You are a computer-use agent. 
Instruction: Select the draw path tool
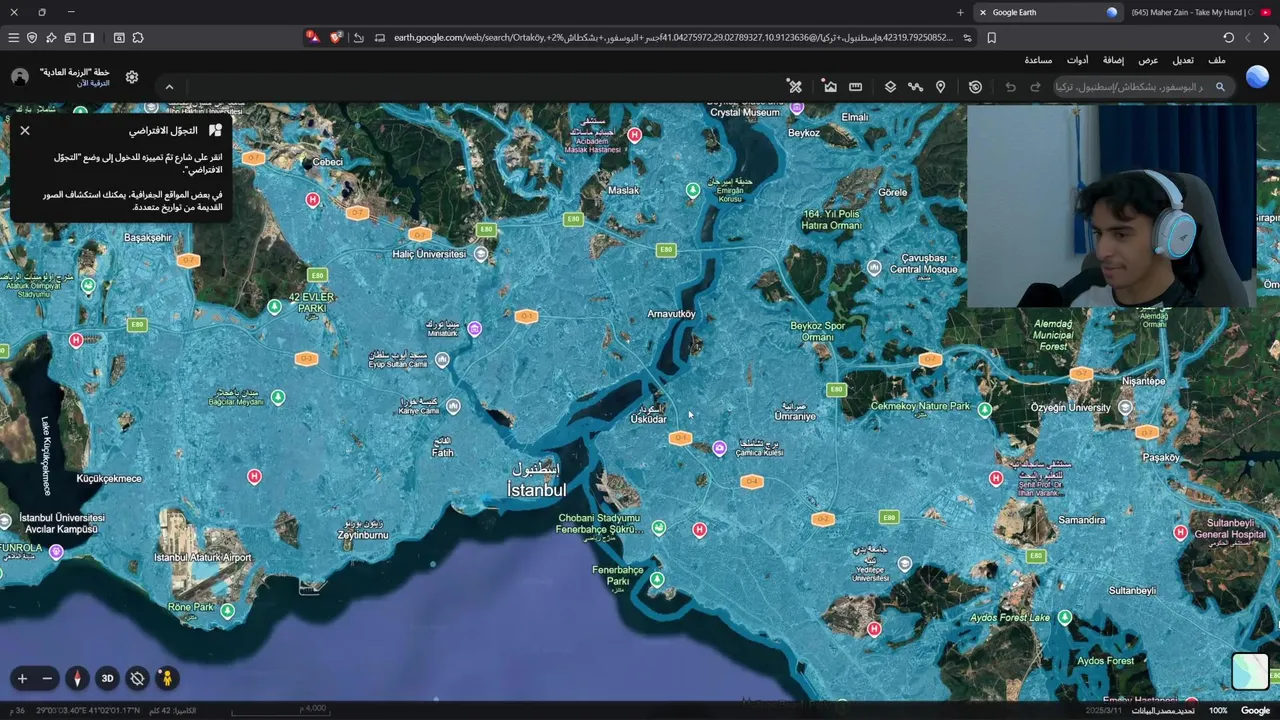coord(915,87)
